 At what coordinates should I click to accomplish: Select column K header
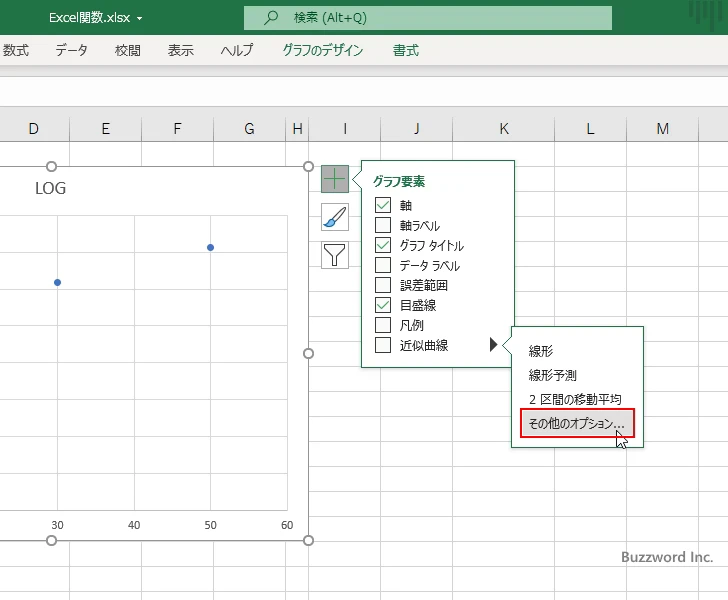(x=504, y=129)
